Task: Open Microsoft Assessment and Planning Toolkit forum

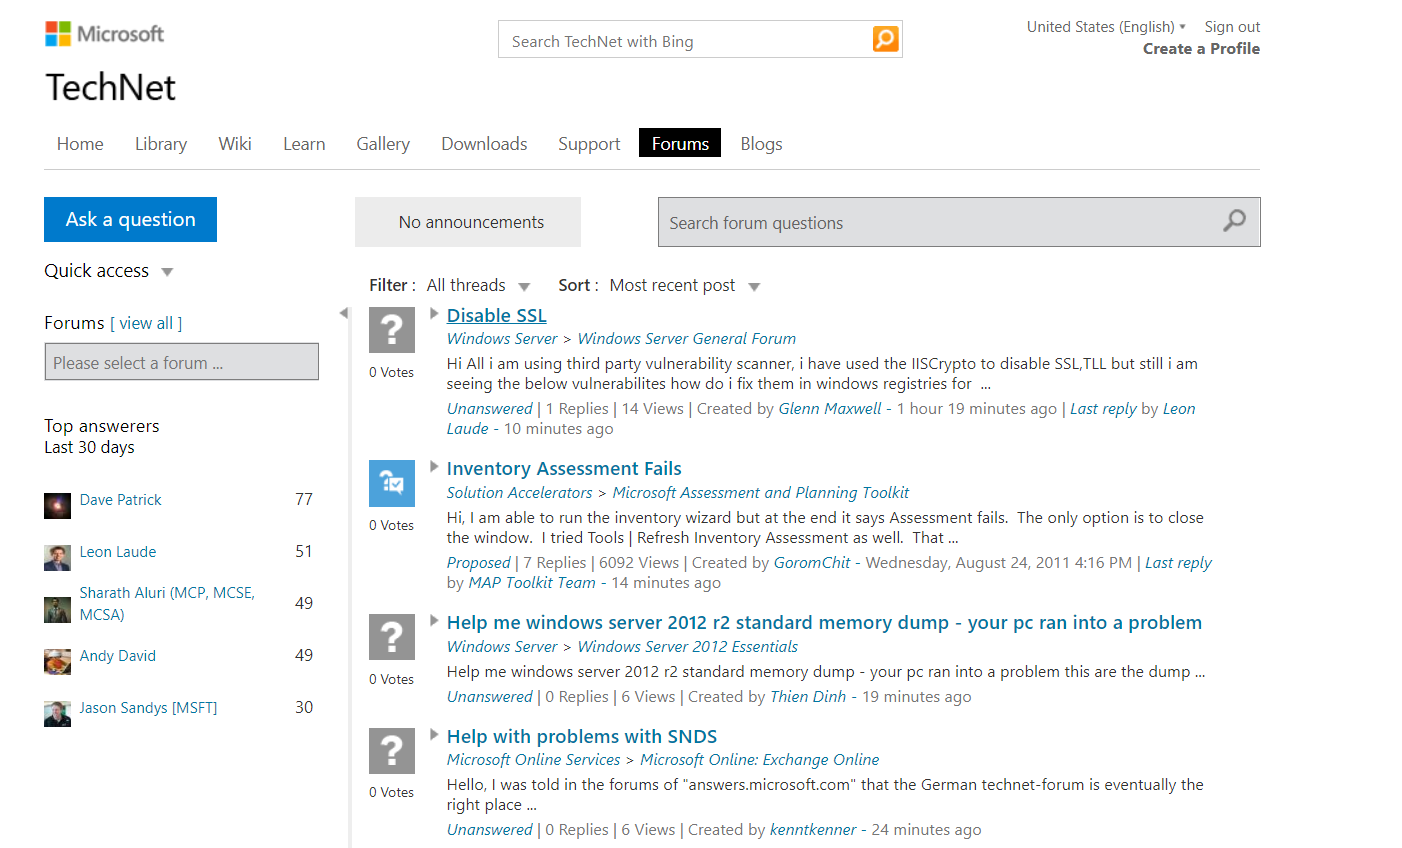Action: 761,493
